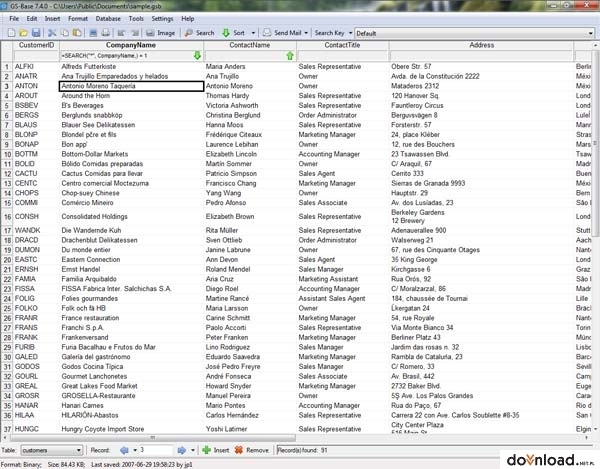Screen dimensions: 600x469
Task: Click the Sales Agent cell for CACTU
Action: pyautogui.click(x=342, y=174)
